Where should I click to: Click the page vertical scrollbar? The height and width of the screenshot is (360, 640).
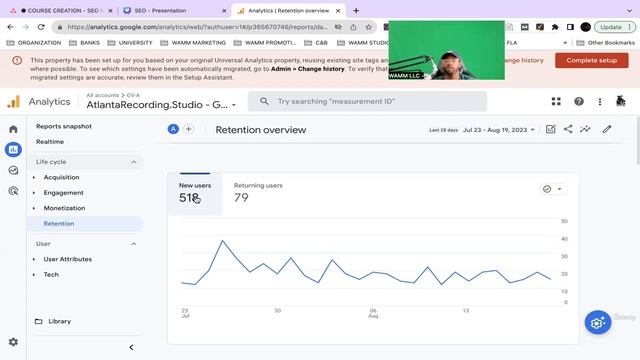pos(637,140)
